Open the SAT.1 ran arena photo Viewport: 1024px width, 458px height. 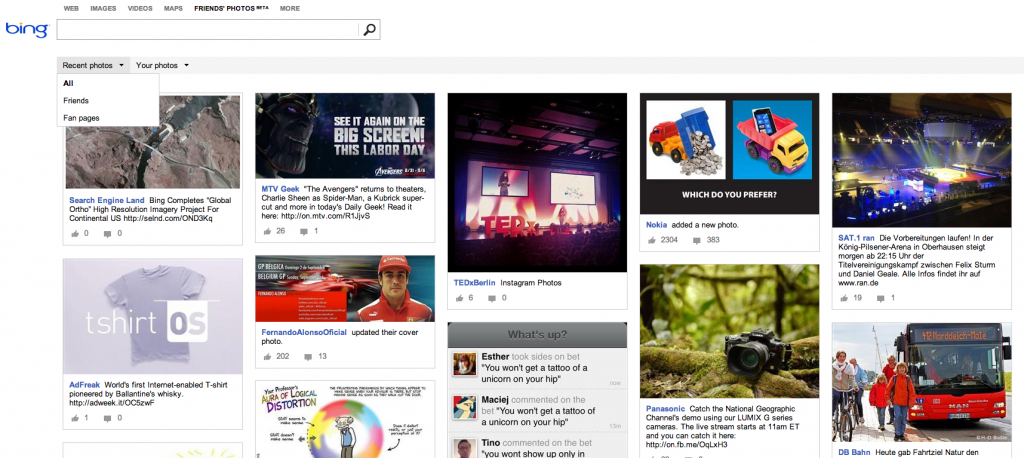[921, 160]
